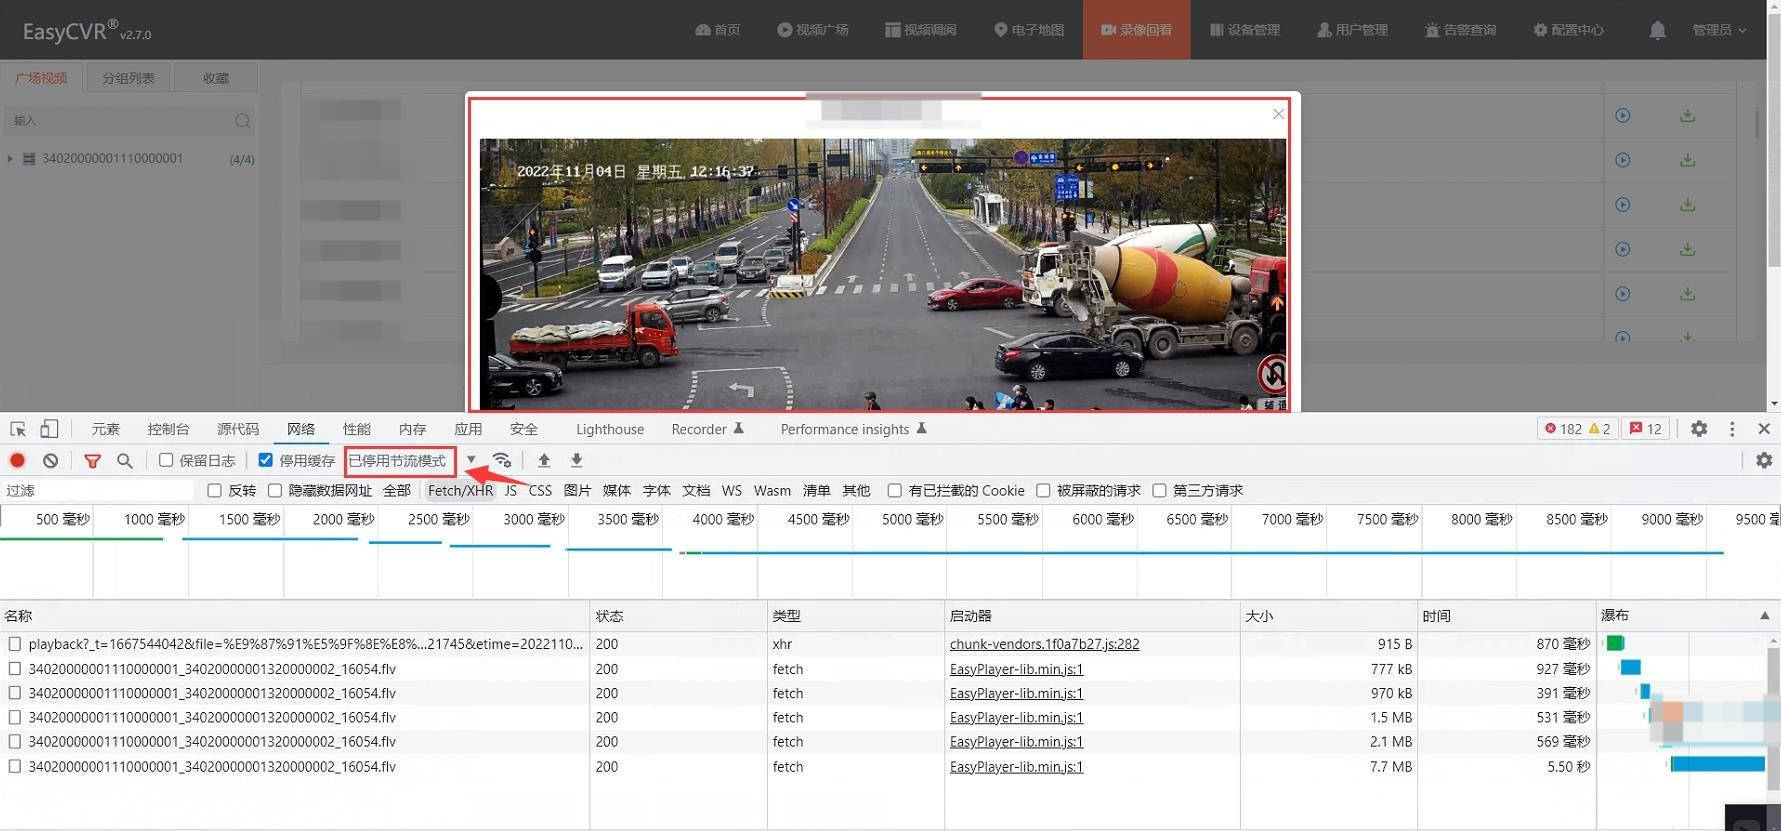Switch to the Recorder tab
The image size is (1781, 831).
(x=708, y=429)
